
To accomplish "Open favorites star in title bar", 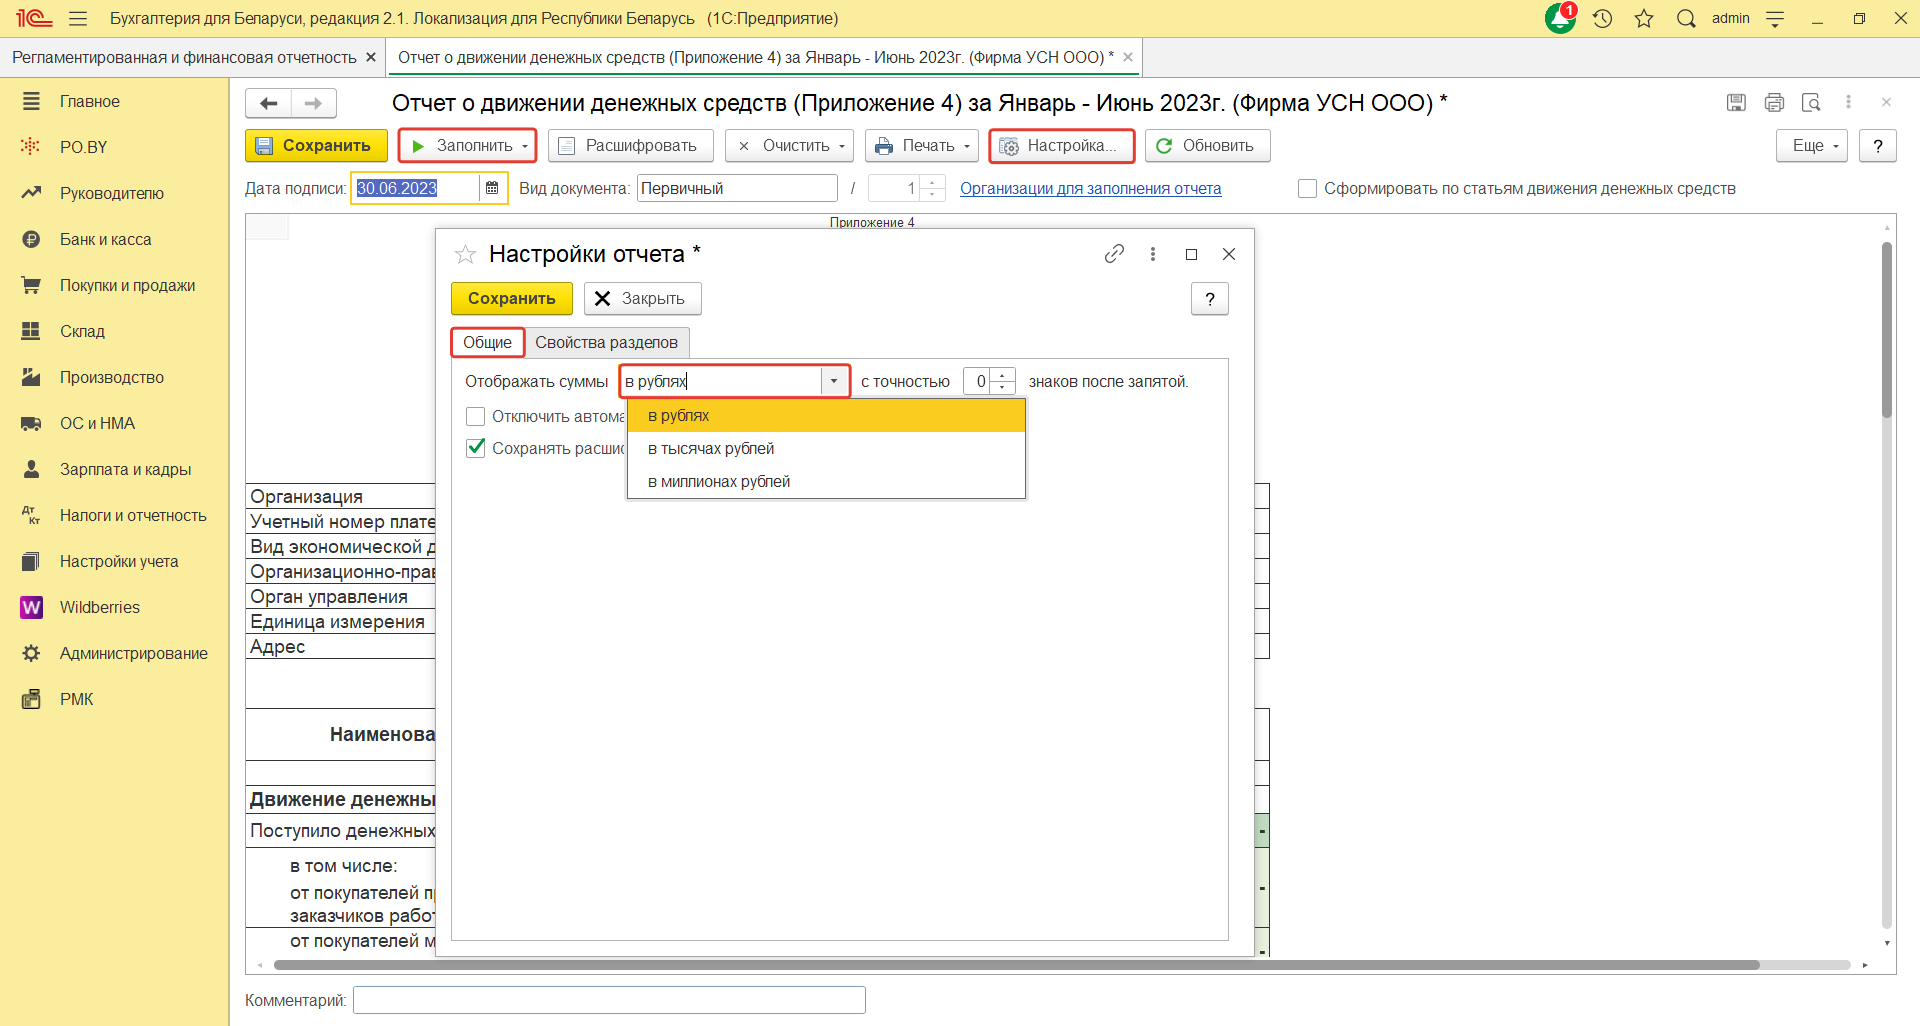I will pos(1644,18).
